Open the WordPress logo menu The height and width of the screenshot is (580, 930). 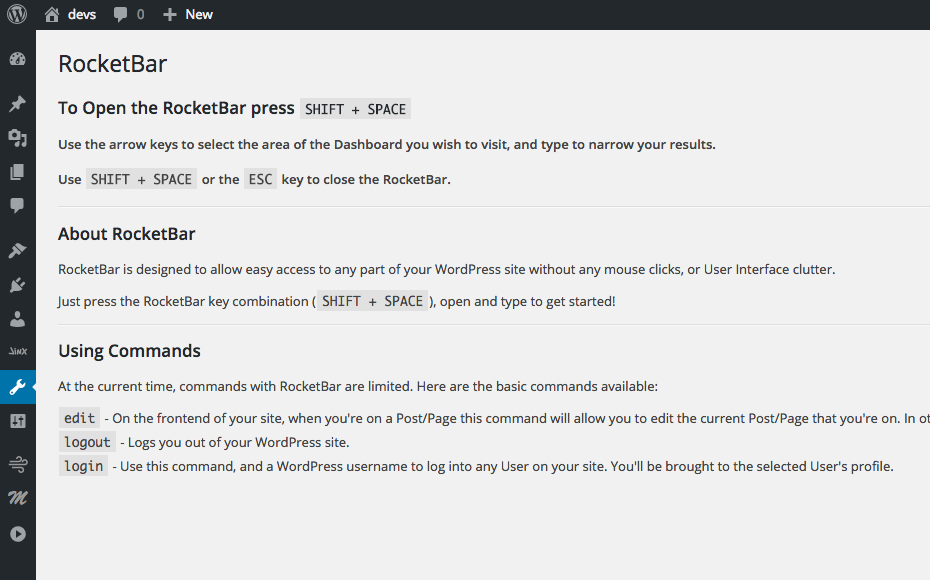17,14
